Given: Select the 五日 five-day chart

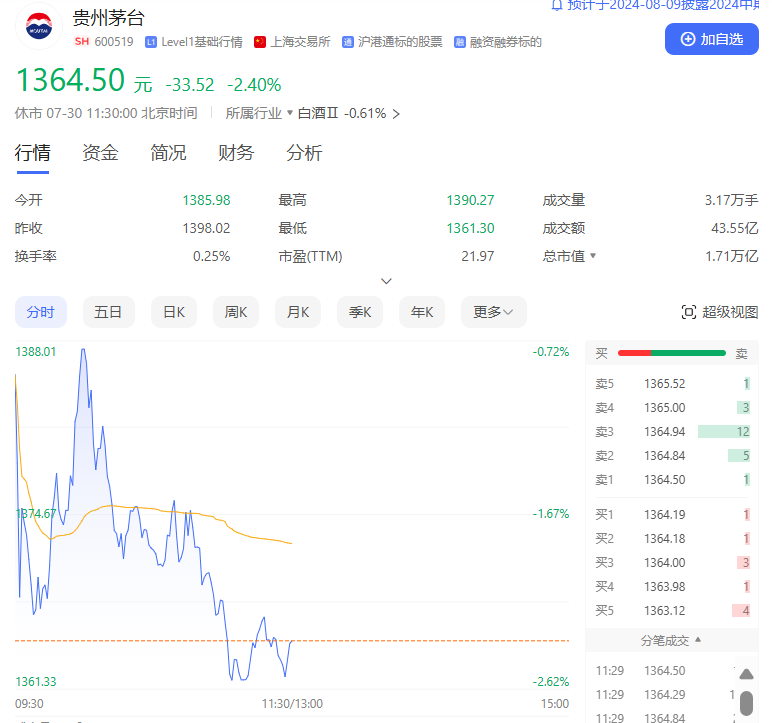Looking at the screenshot, I should point(108,312).
